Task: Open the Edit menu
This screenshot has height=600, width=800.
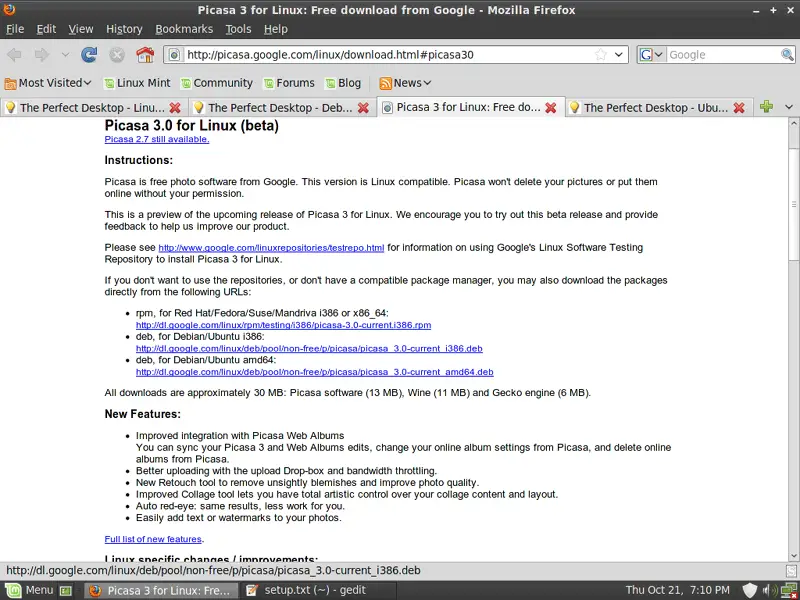Action: 46,29
